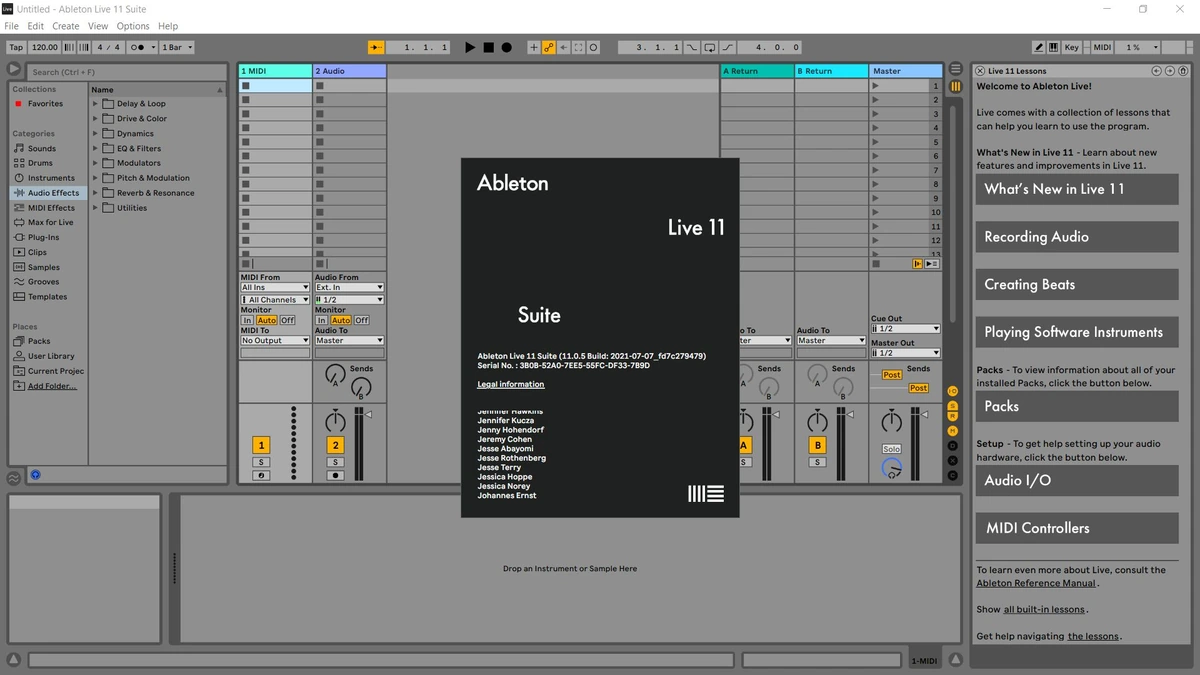Toggle track 2 activator button

tap(335, 445)
